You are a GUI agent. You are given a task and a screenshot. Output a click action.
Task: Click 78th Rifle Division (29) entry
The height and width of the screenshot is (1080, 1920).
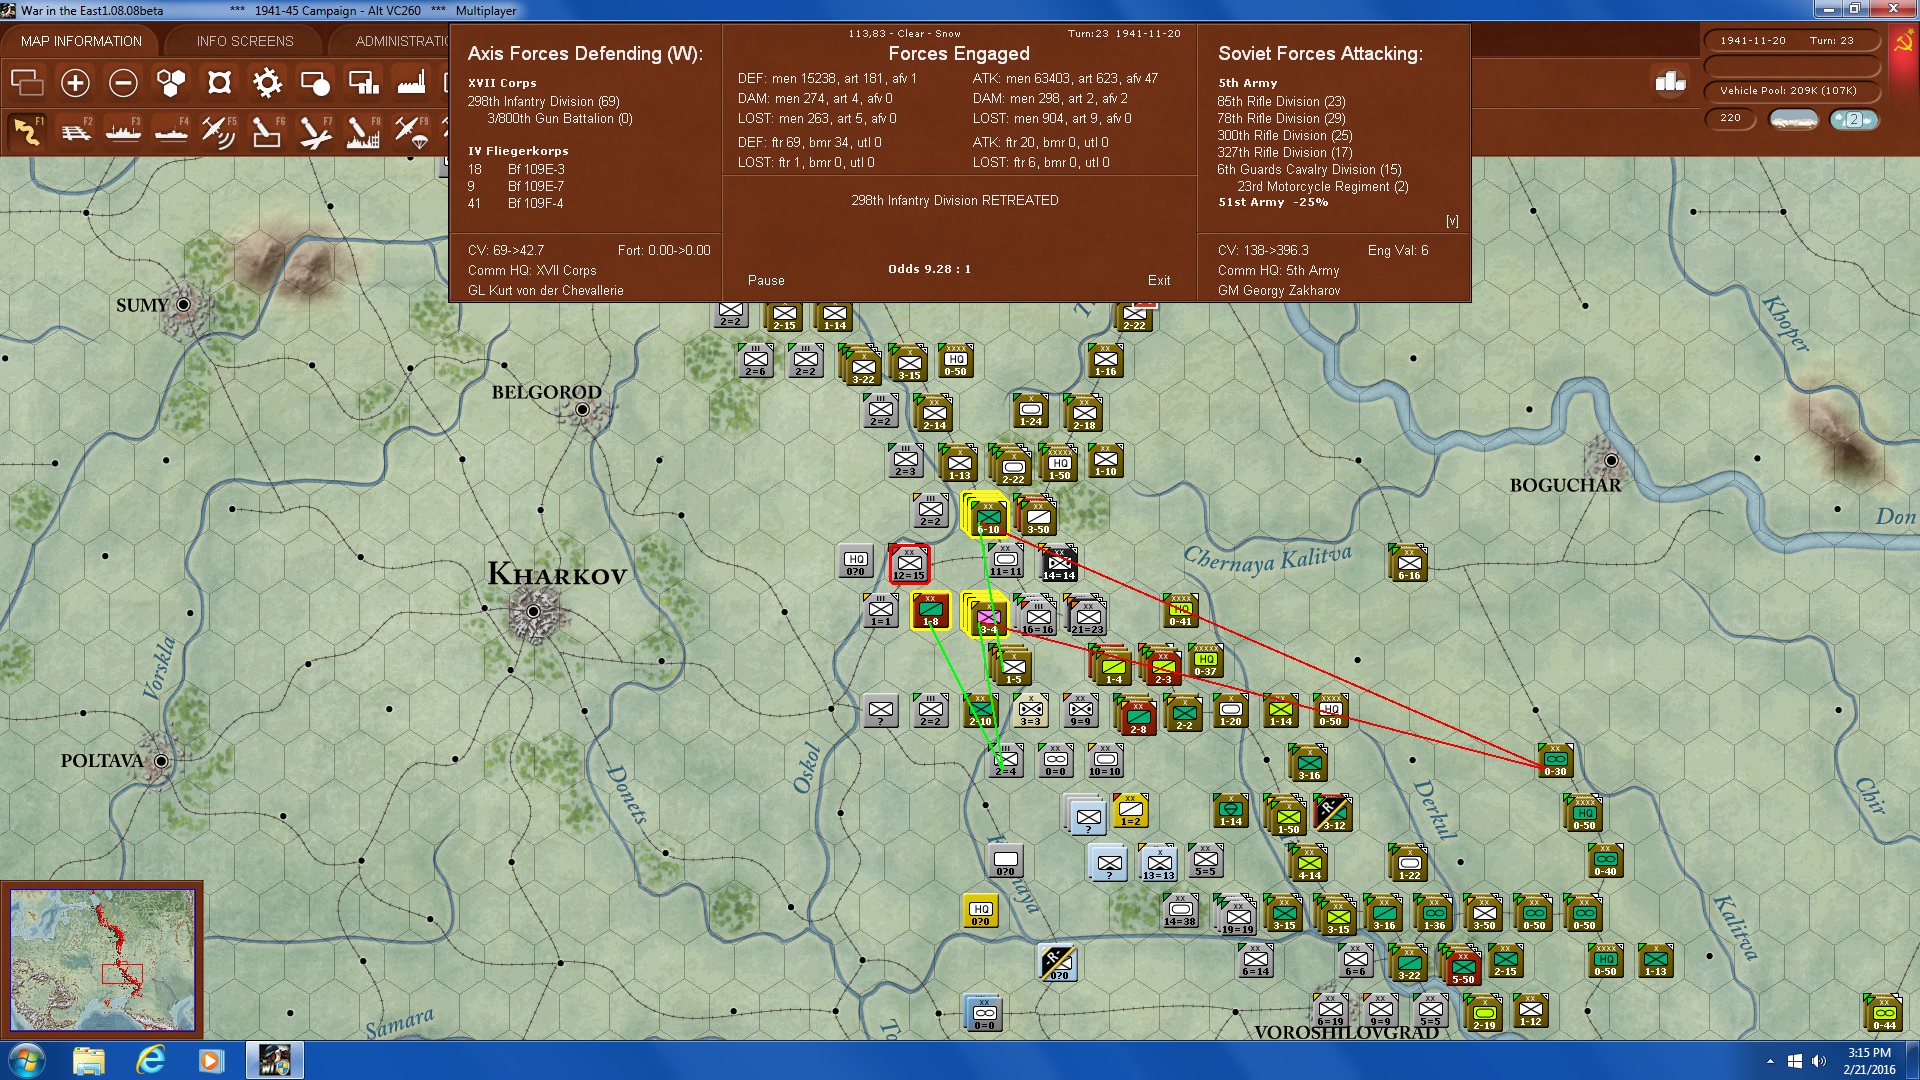tap(1281, 119)
